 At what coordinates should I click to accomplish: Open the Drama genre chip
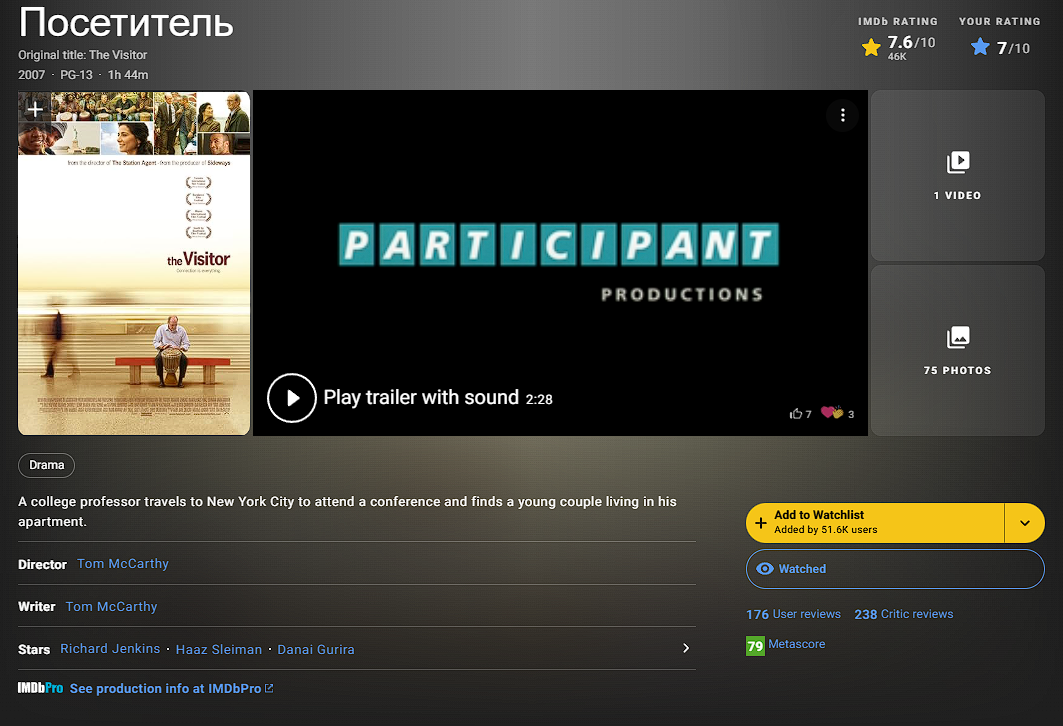coord(46,465)
